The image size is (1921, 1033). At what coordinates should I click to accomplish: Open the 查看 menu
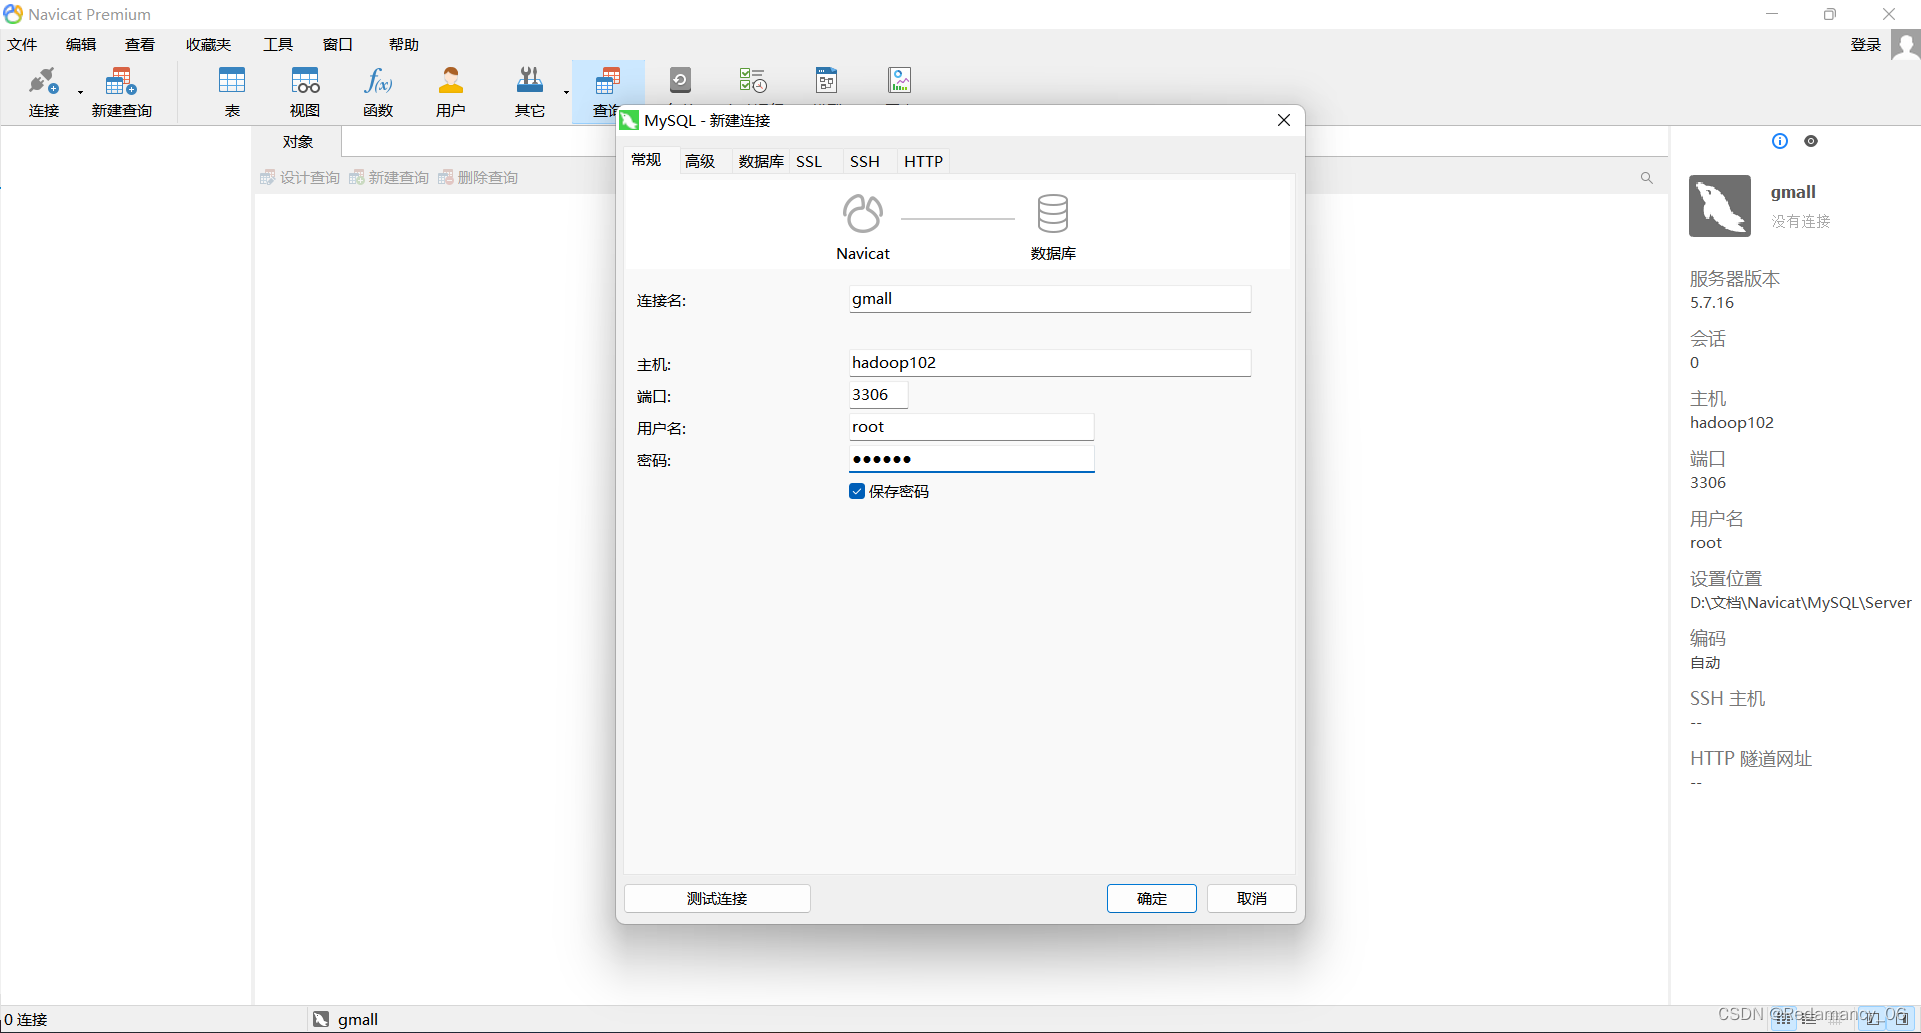(140, 44)
